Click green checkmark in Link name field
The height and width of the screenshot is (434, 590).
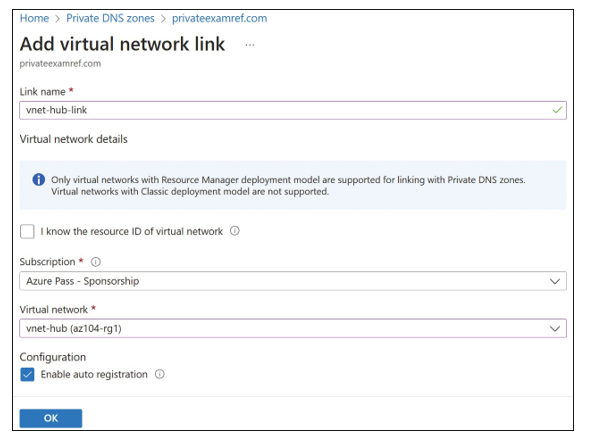point(557,110)
